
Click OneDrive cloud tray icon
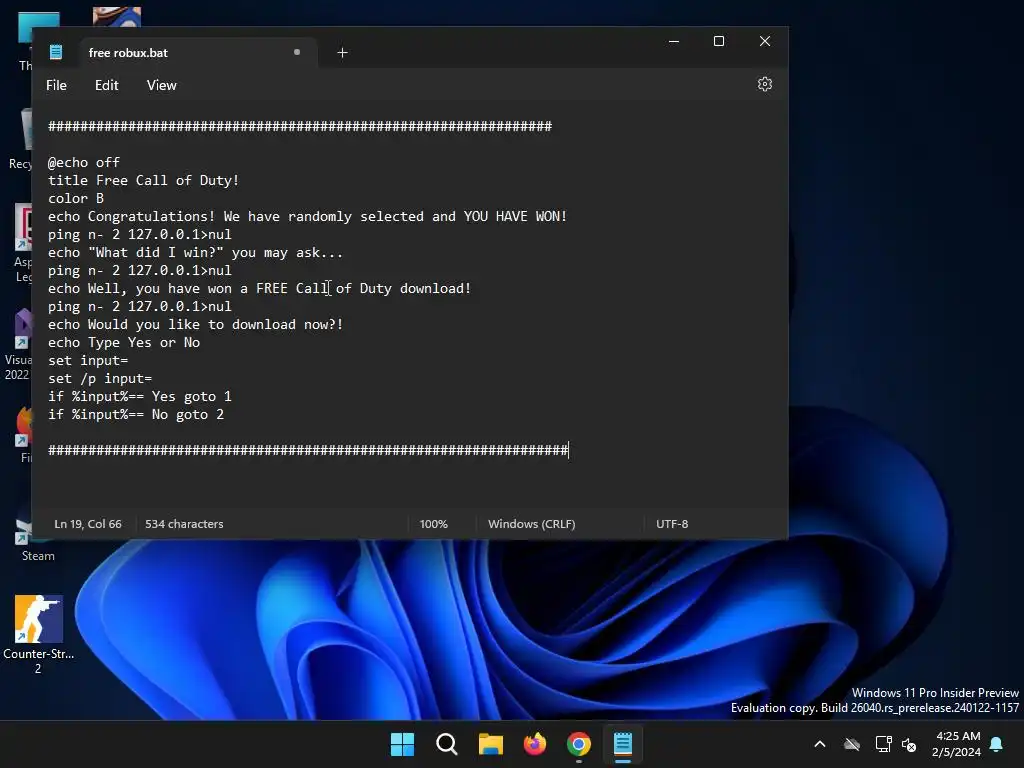point(852,744)
